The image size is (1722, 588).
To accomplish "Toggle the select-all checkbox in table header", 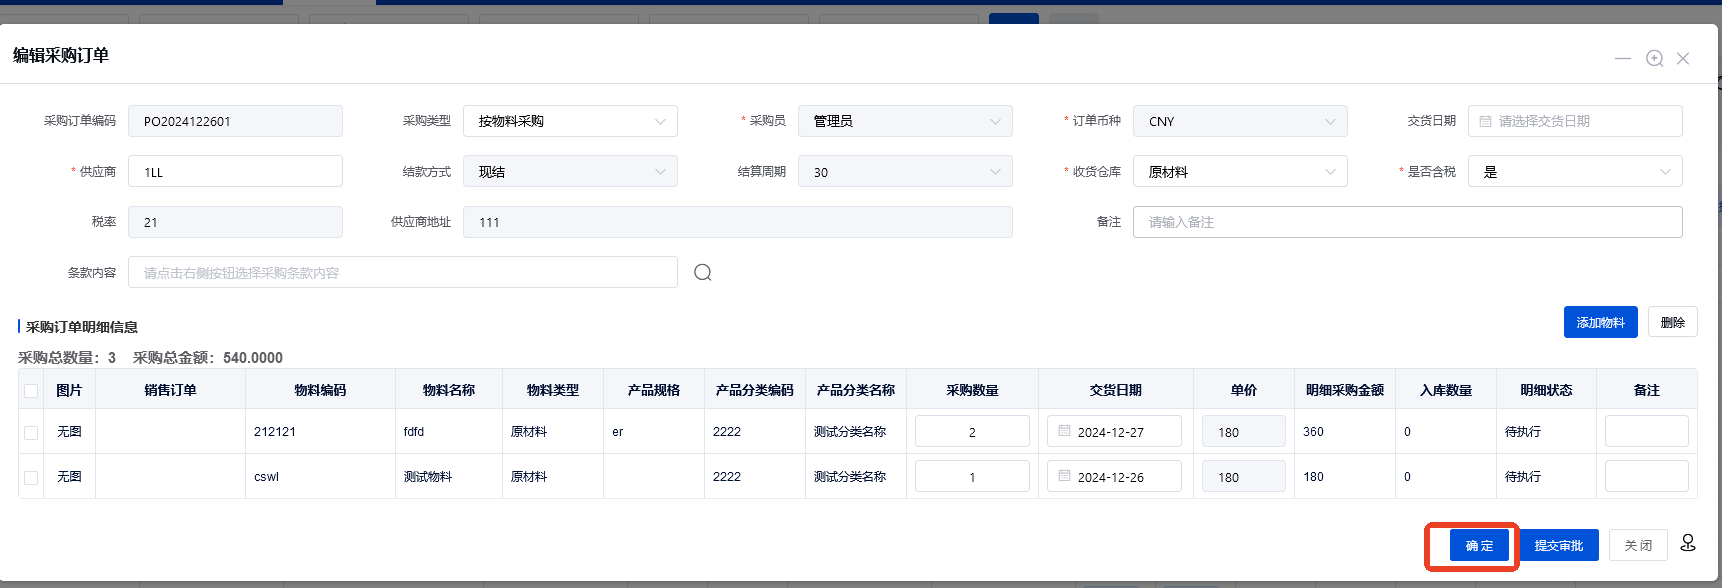I will tap(31, 390).
